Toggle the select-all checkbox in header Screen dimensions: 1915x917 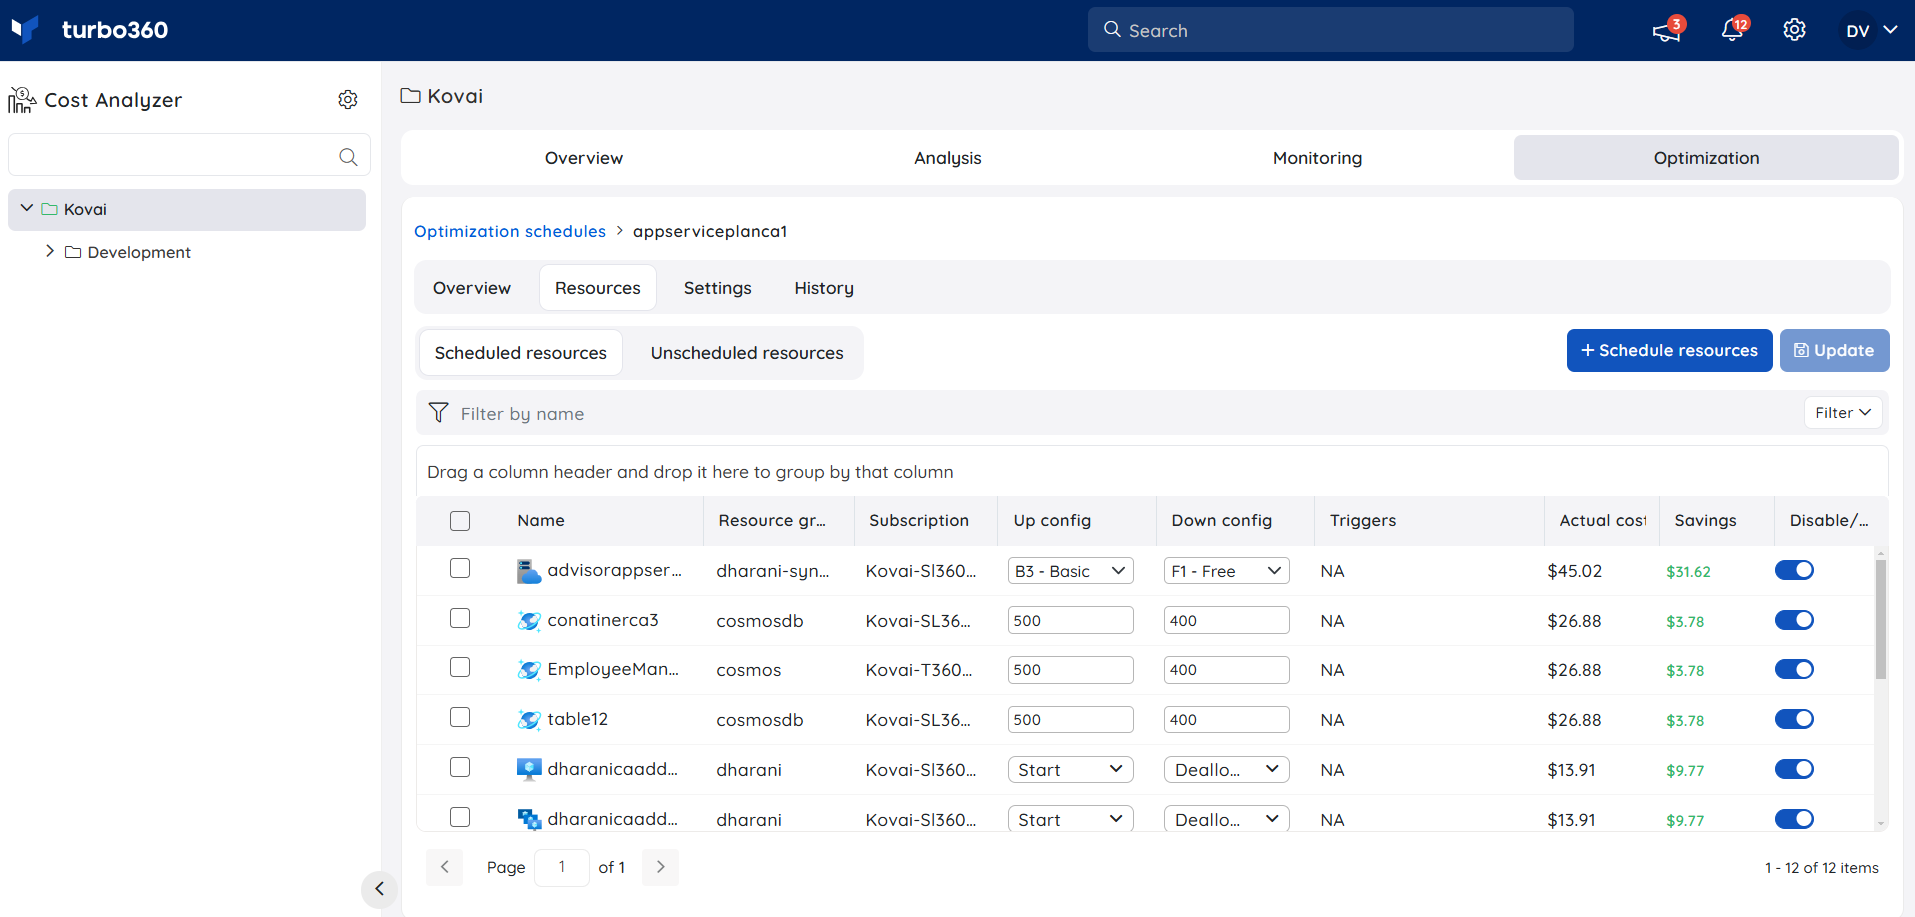click(460, 521)
